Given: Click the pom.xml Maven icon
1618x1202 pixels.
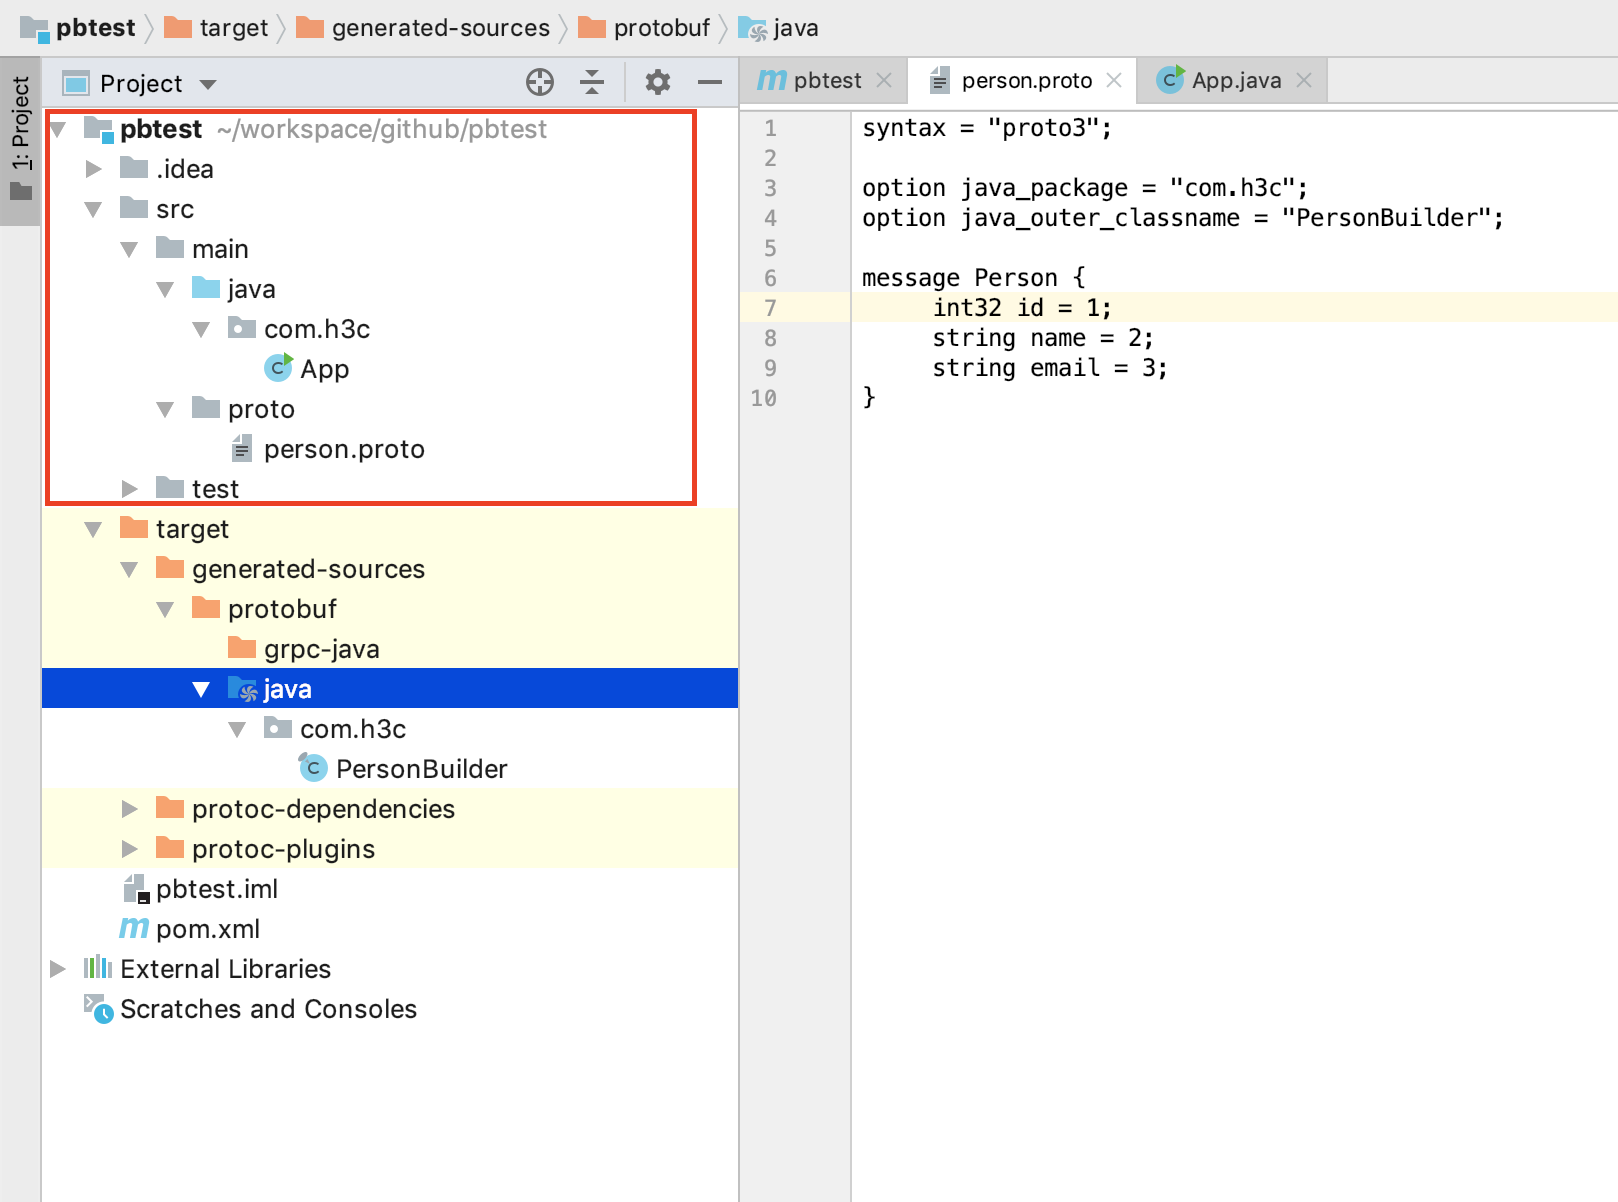Looking at the screenshot, I should click(134, 928).
